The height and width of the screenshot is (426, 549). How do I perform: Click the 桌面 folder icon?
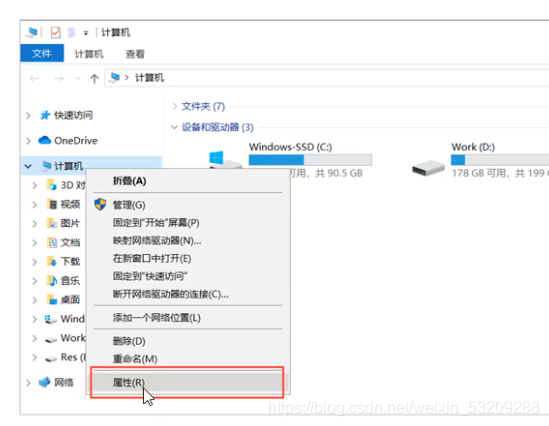[52, 300]
